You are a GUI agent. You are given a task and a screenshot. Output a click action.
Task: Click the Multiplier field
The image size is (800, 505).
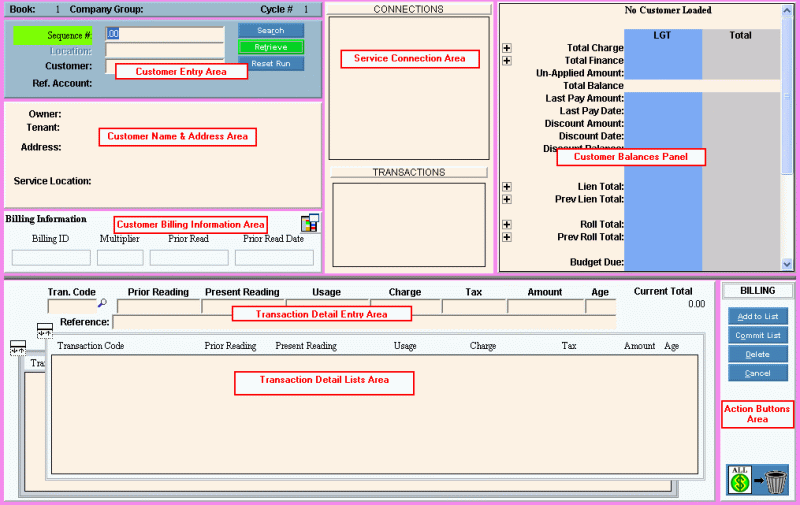[120, 258]
